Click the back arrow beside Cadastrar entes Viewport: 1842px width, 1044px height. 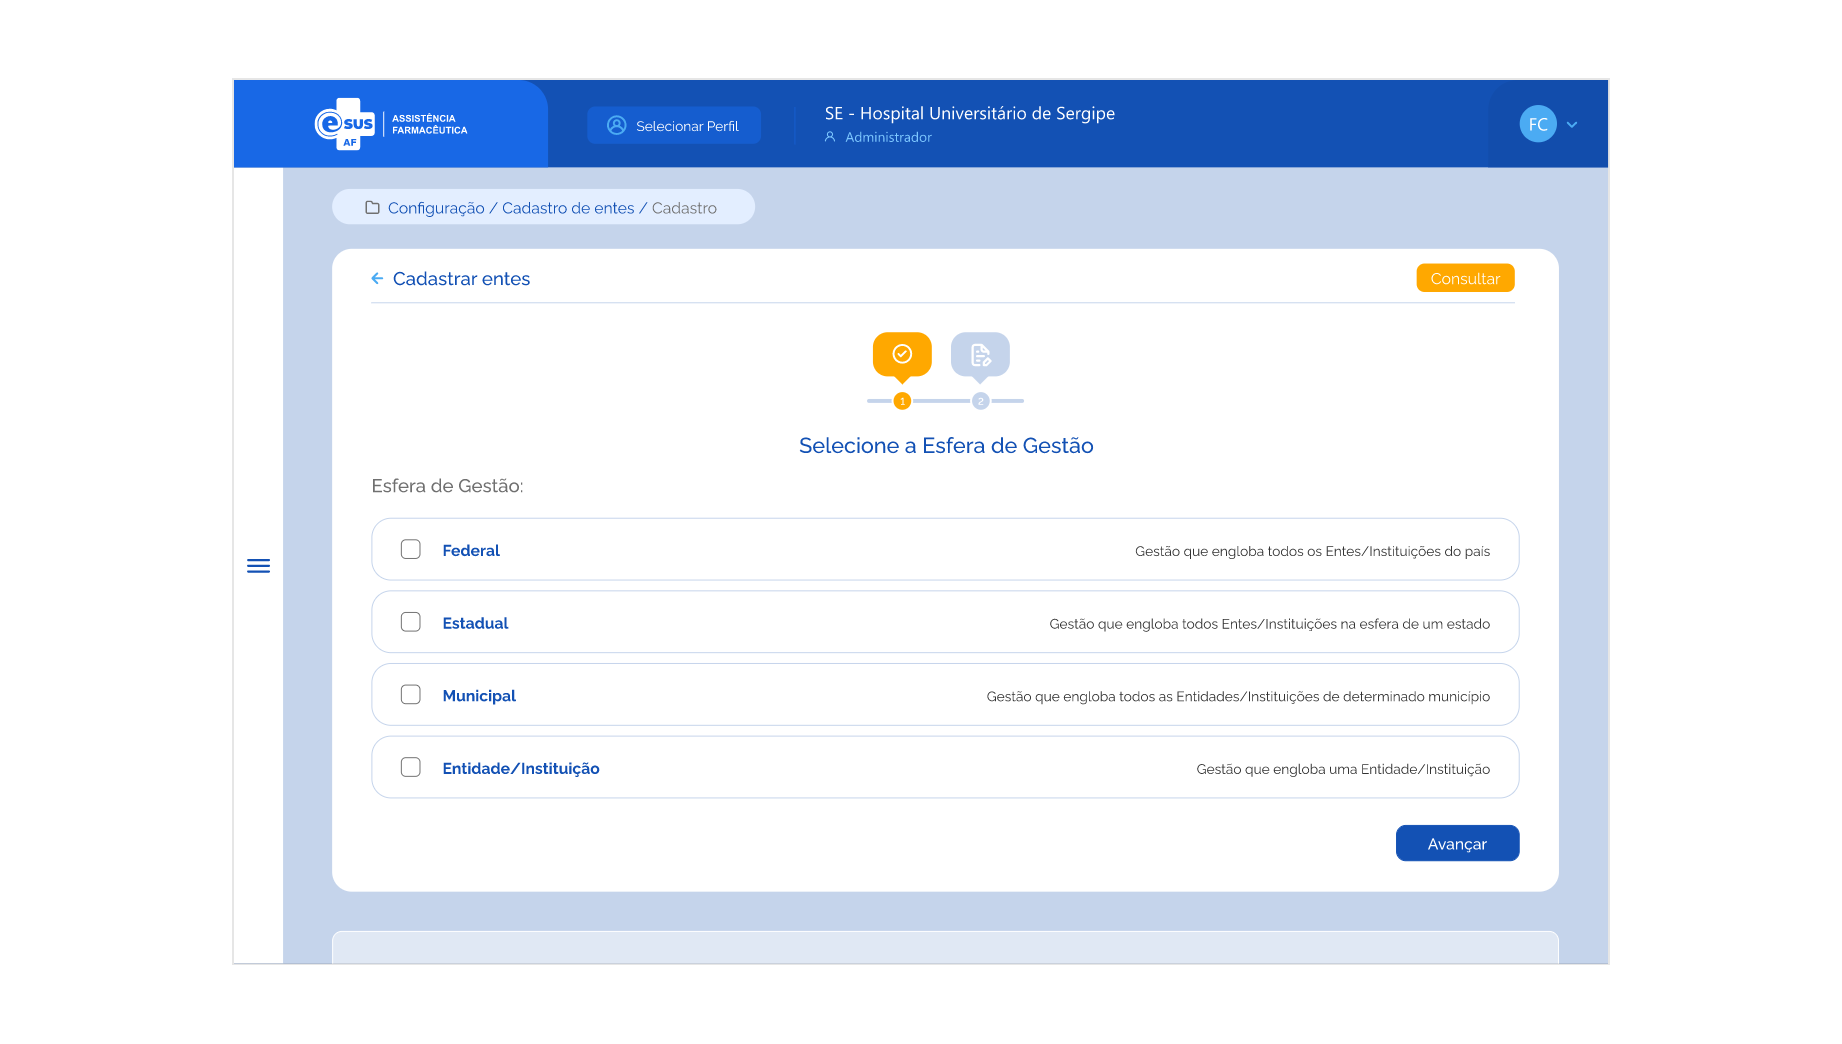pos(377,279)
